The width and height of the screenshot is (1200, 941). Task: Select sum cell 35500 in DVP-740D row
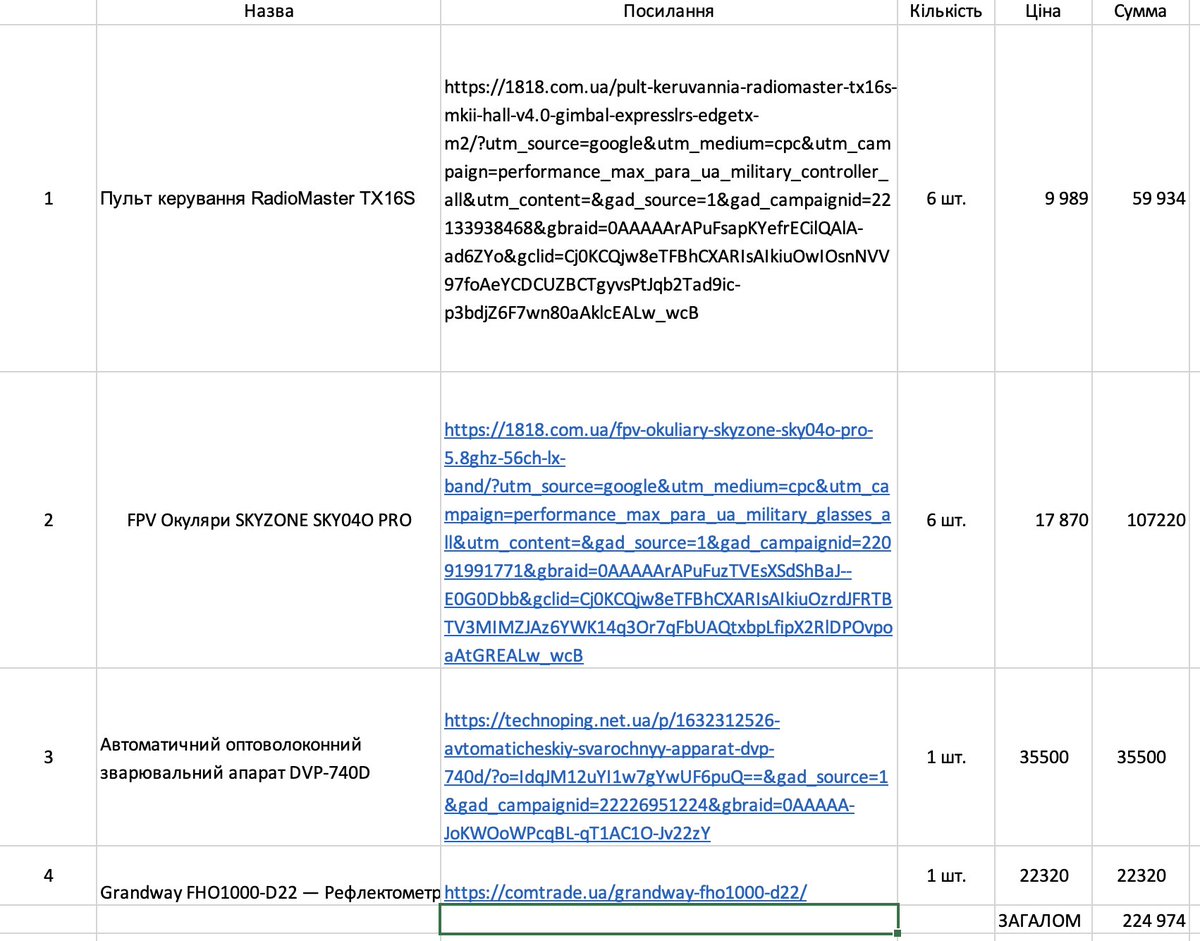click(1141, 757)
